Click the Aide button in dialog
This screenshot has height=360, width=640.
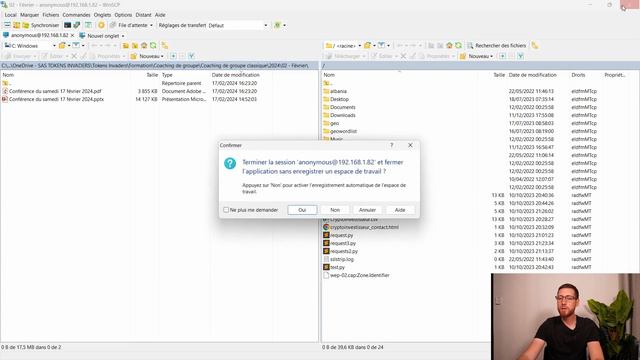tap(400, 210)
